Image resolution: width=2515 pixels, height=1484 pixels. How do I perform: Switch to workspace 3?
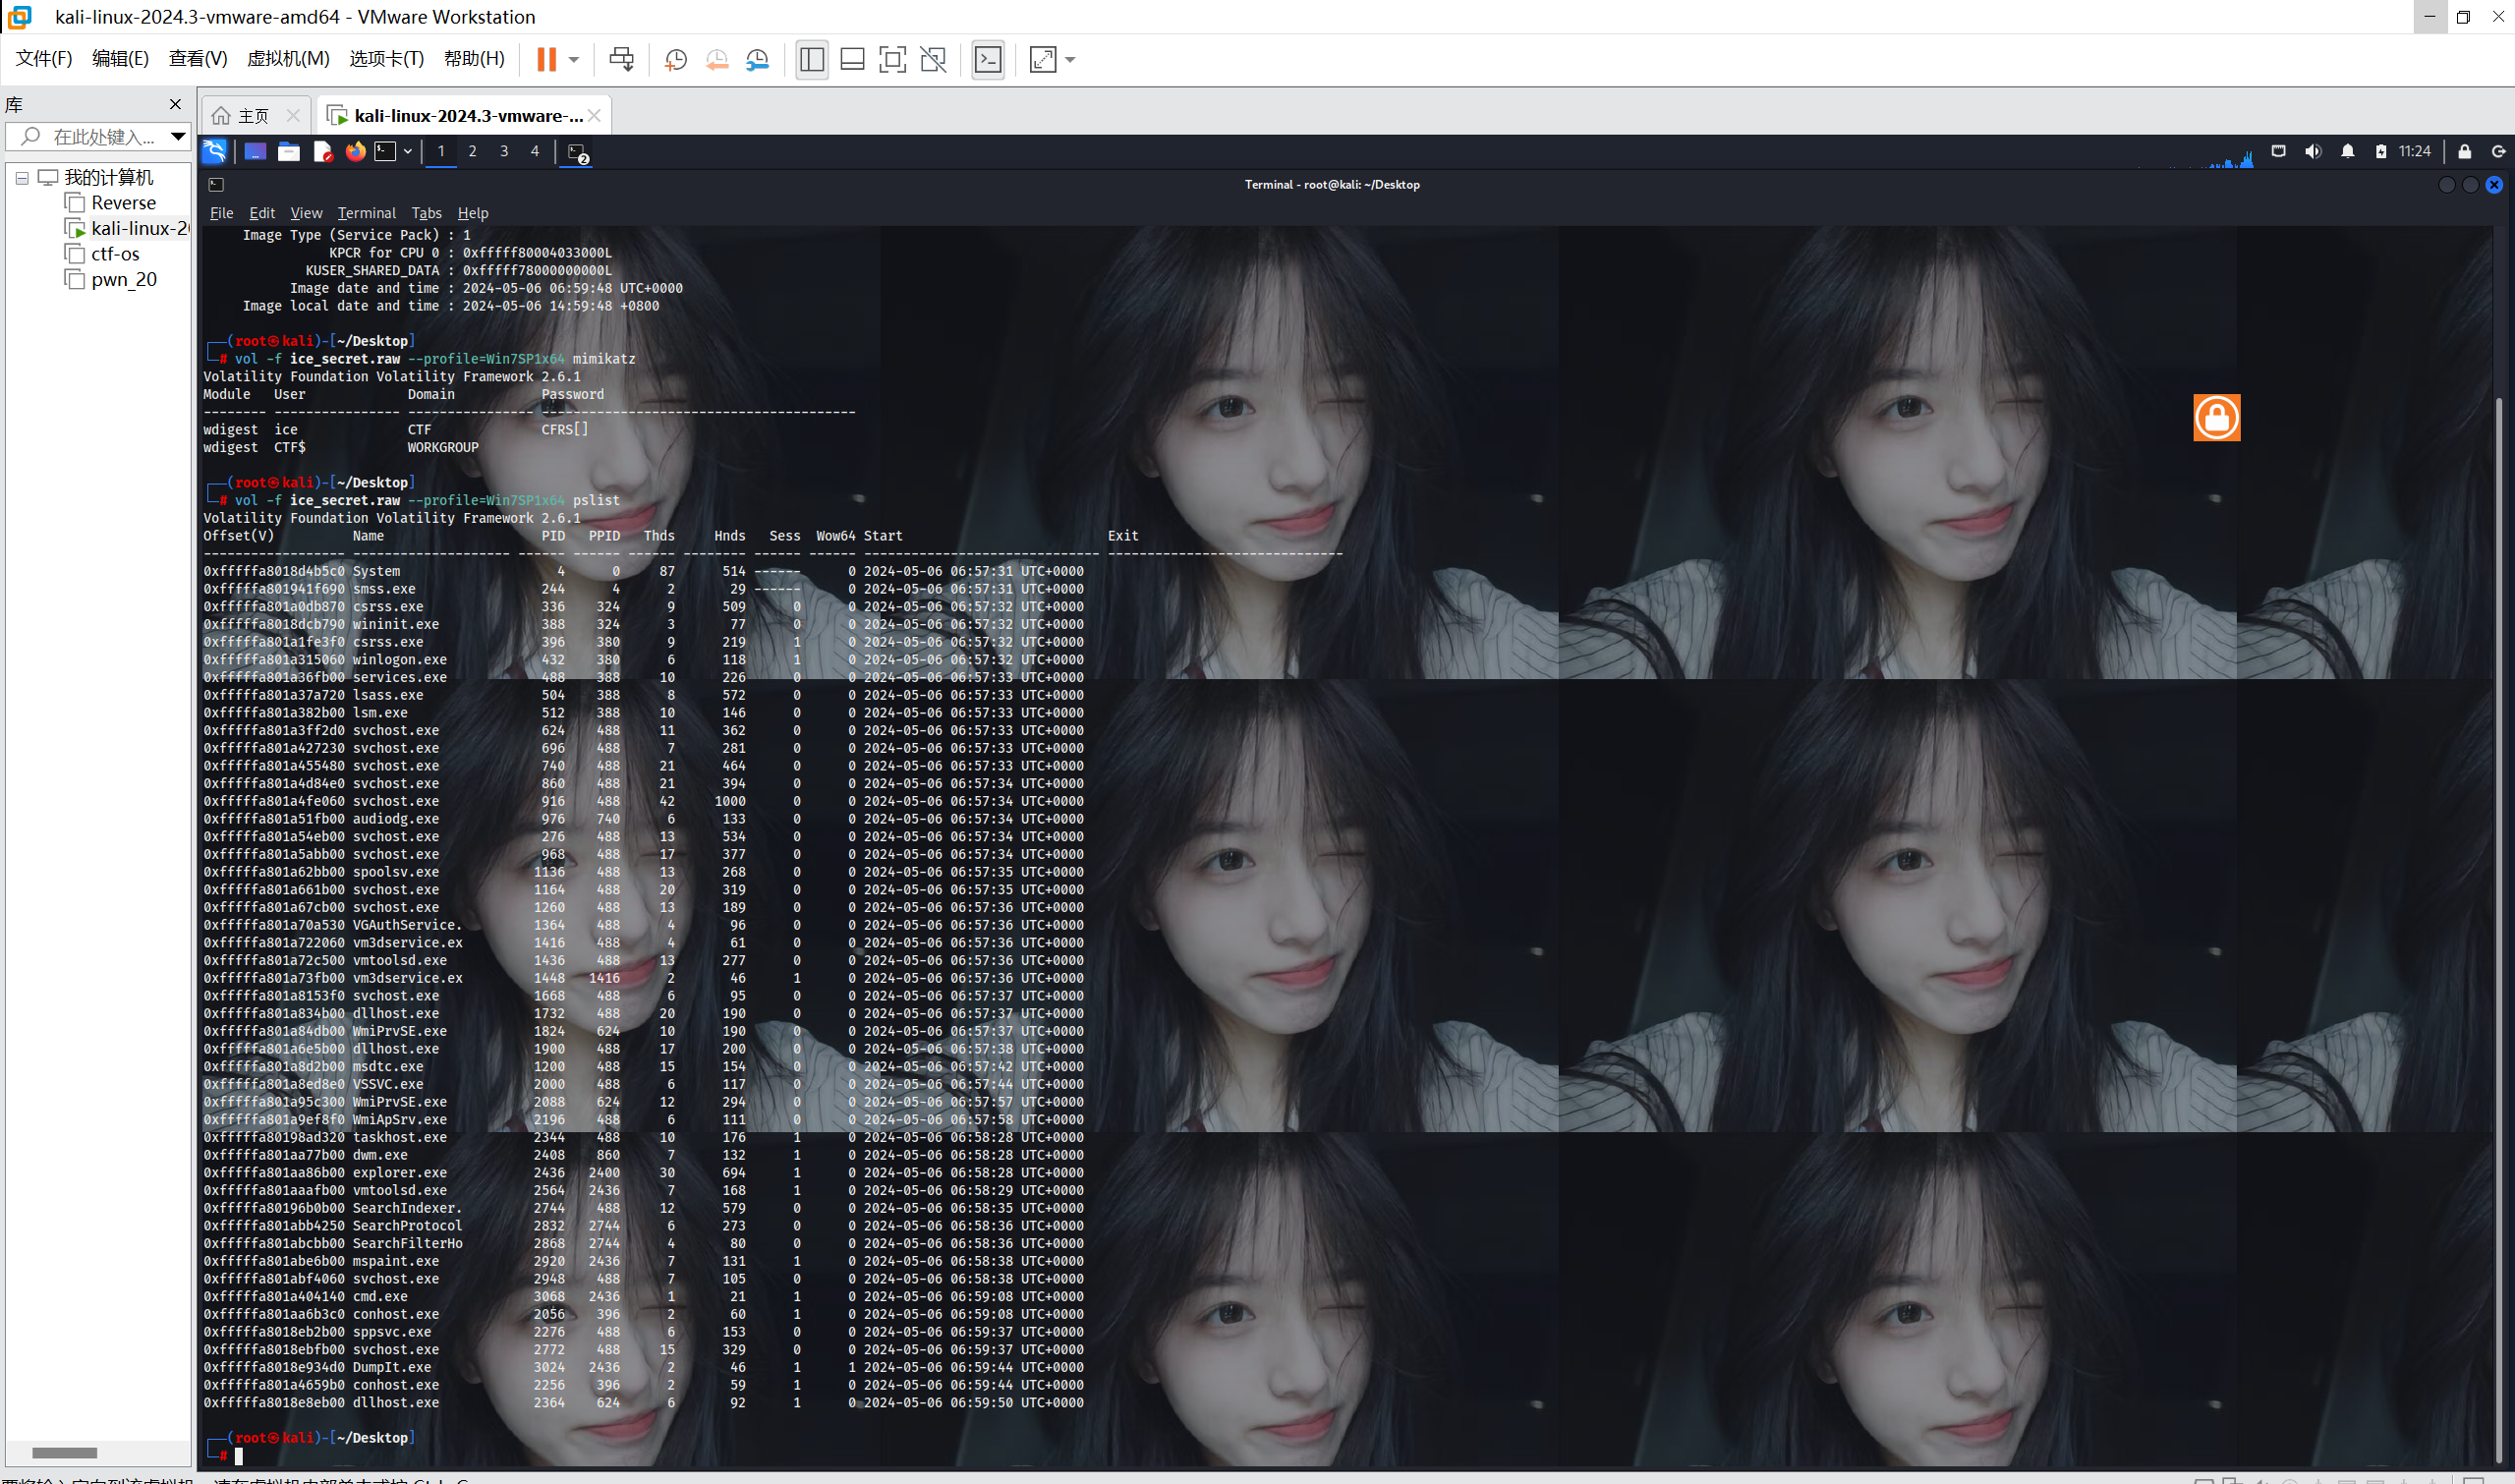(x=504, y=152)
